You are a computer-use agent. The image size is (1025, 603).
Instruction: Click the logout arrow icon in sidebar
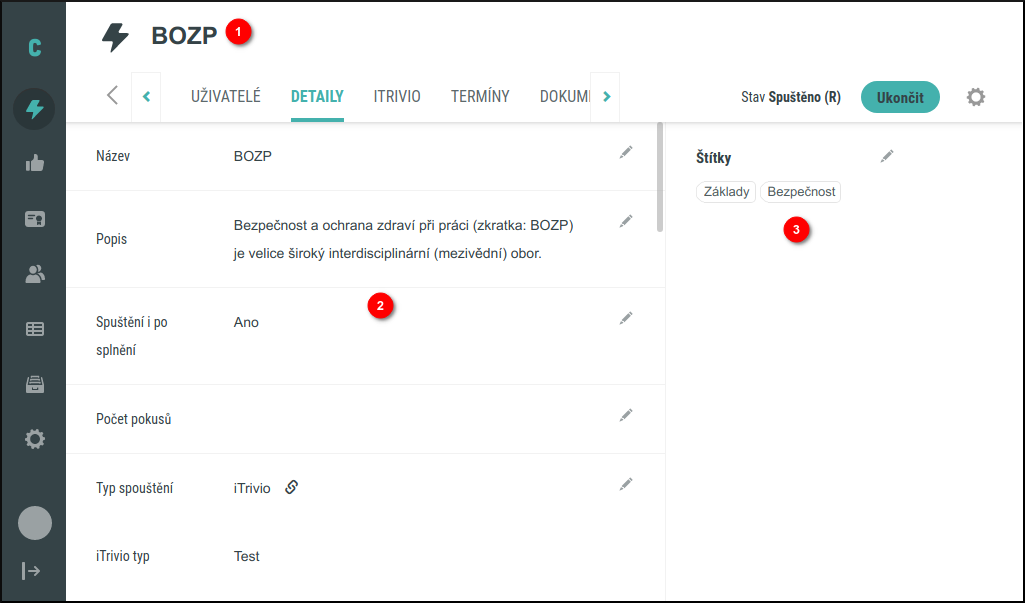point(32,571)
